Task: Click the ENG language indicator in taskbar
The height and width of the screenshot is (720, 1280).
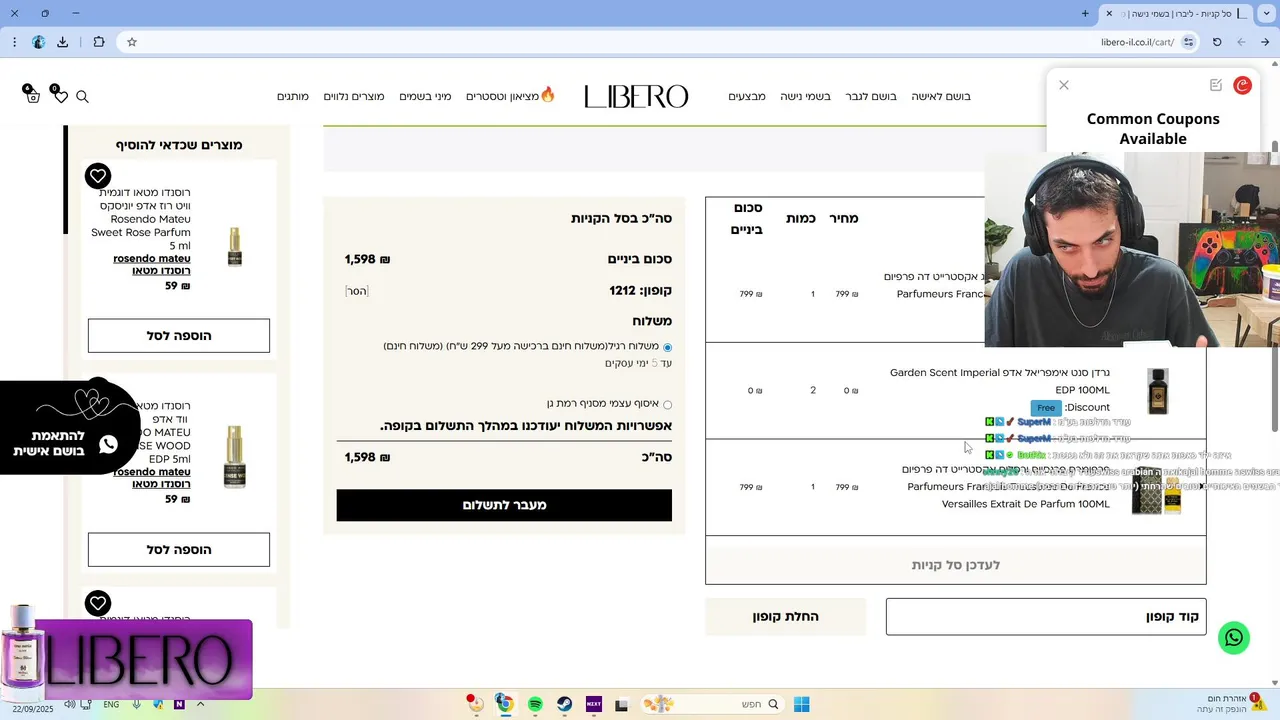Action: coord(111,704)
